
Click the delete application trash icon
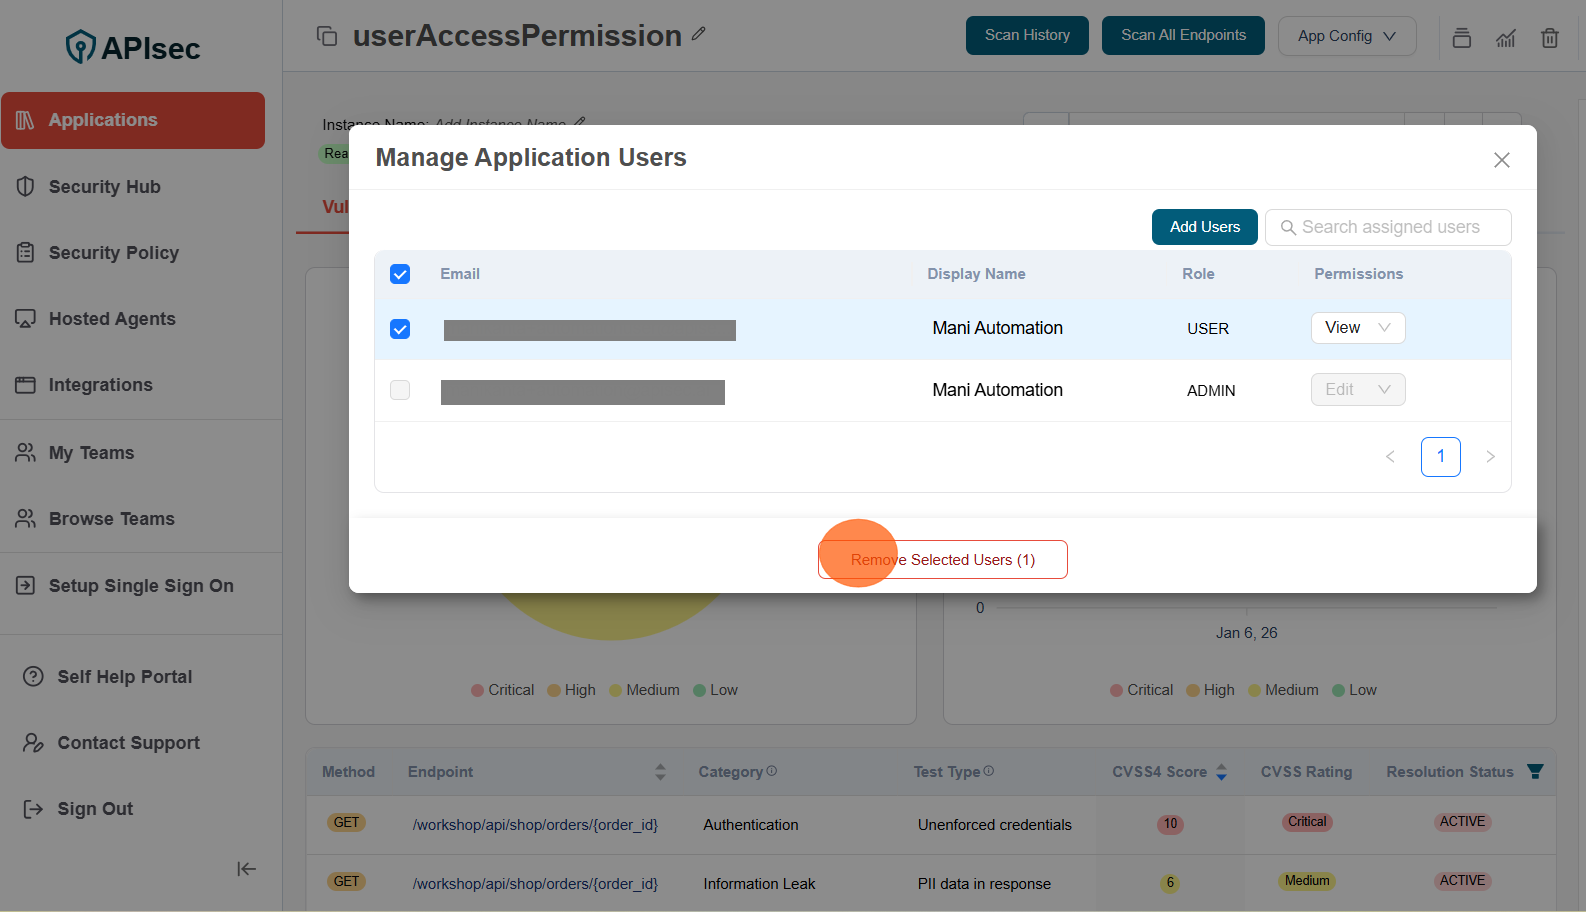(1549, 38)
